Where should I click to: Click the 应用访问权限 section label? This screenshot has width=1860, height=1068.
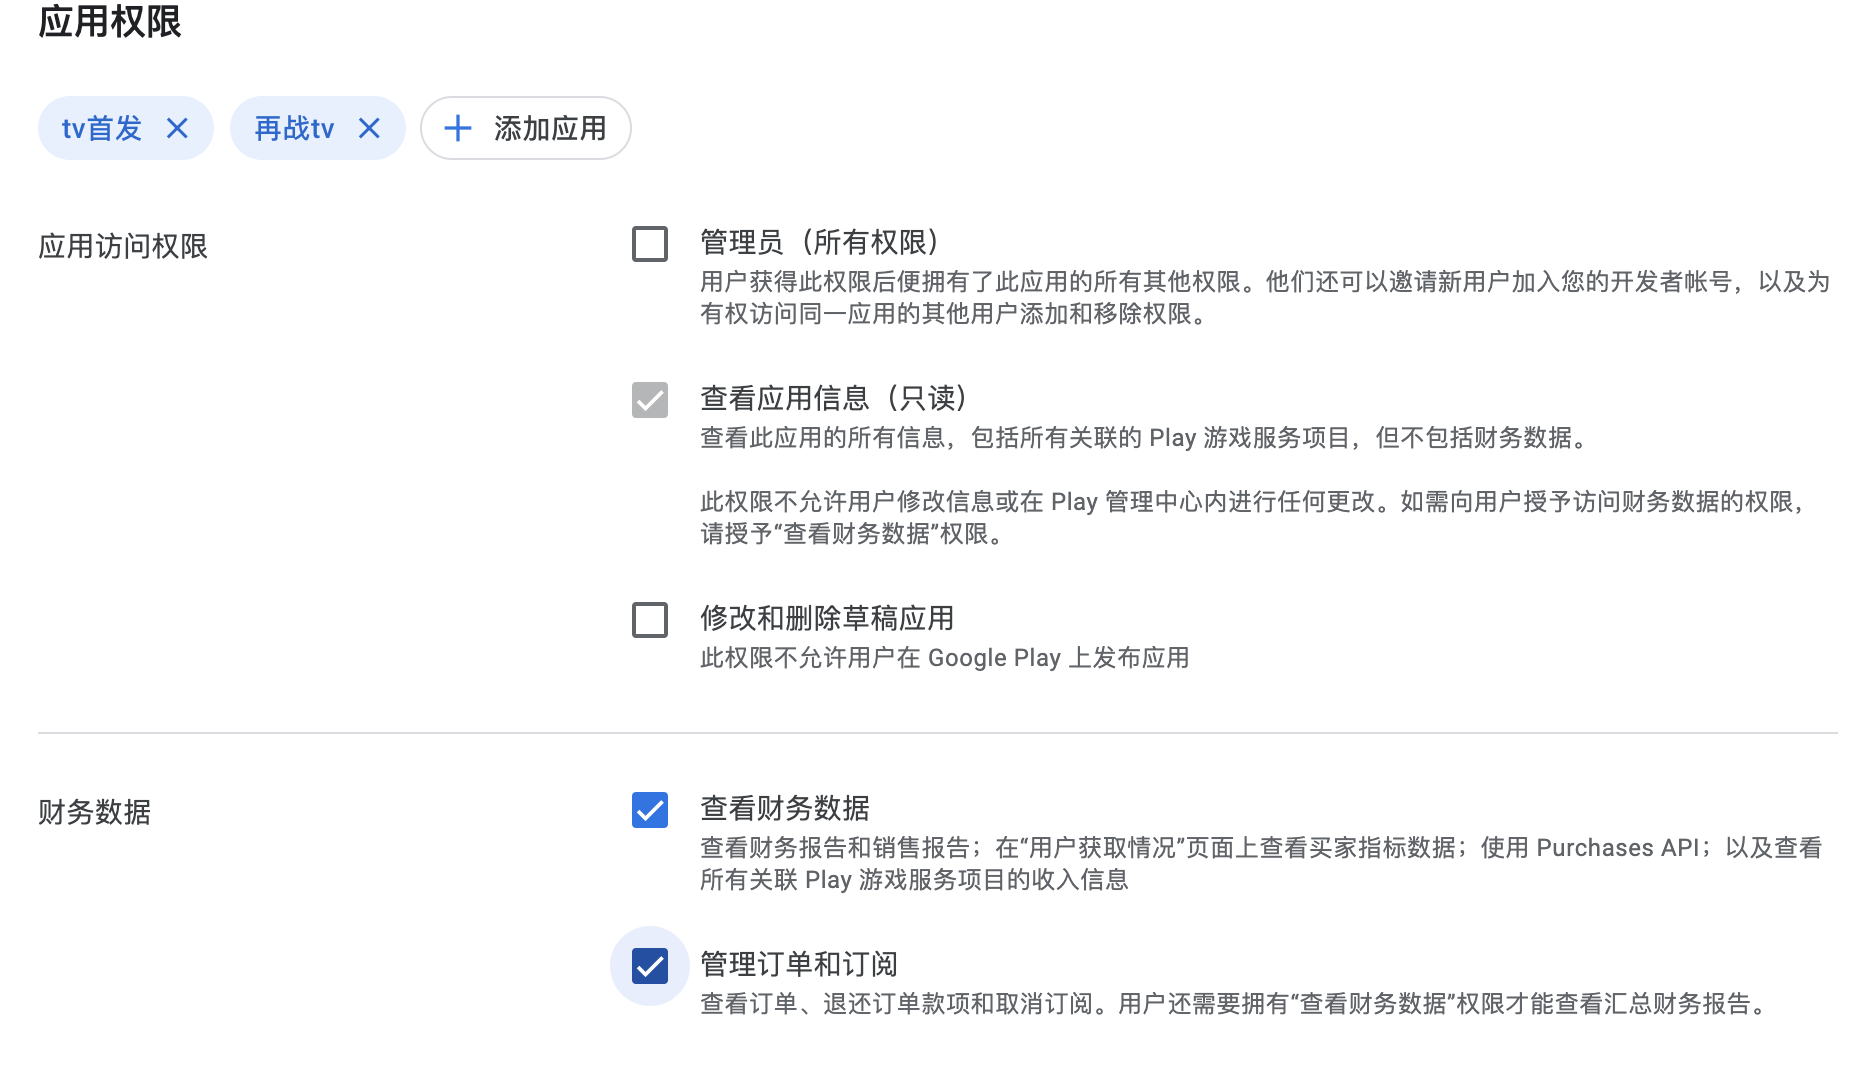pos(123,243)
